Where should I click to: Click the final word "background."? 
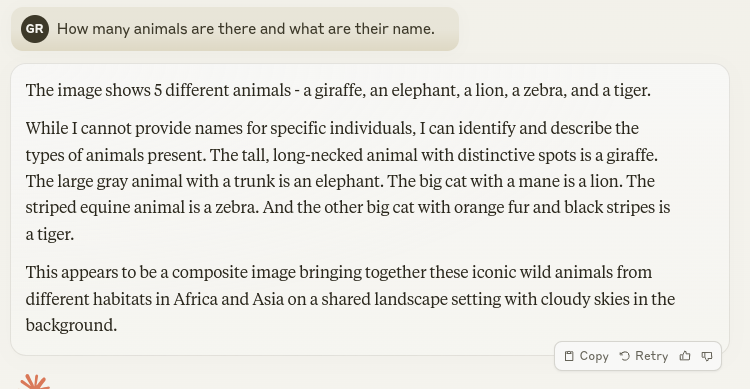pyautogui.click(x=71, y=325)
